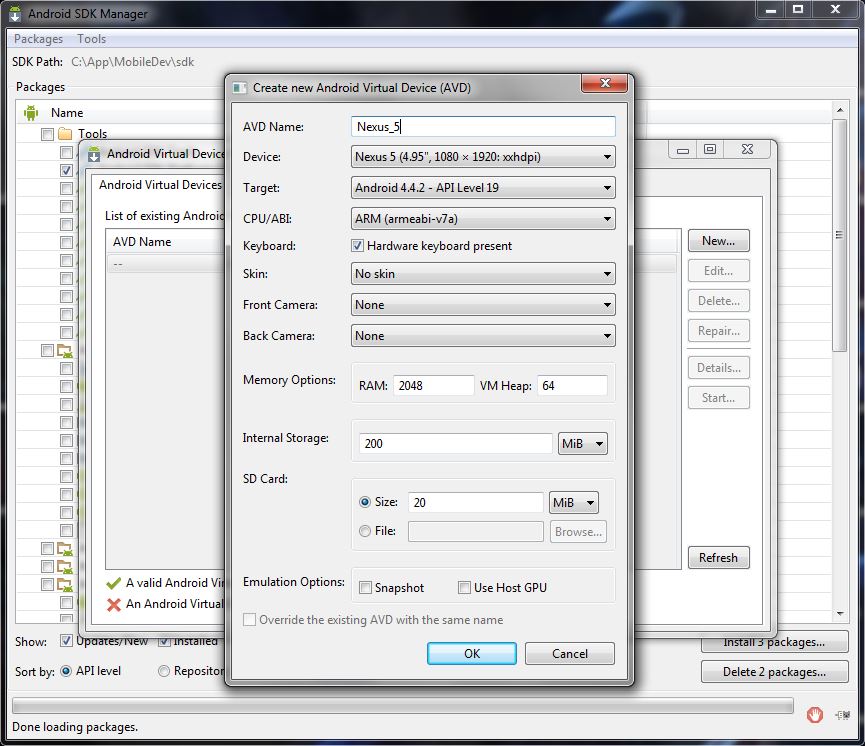Minimize the AVD Manager window
865x746 pixels.
683,150
